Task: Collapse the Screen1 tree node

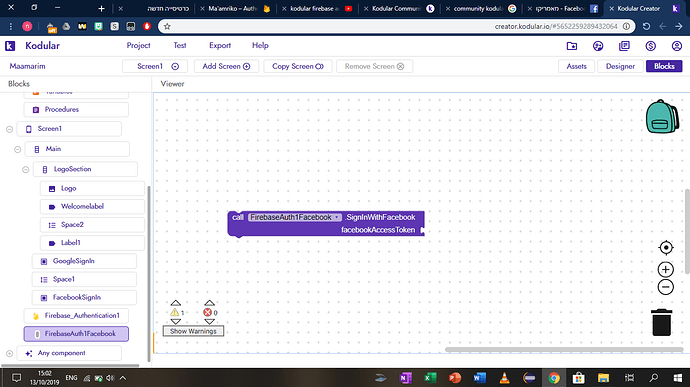Action: tap(9, 129)
